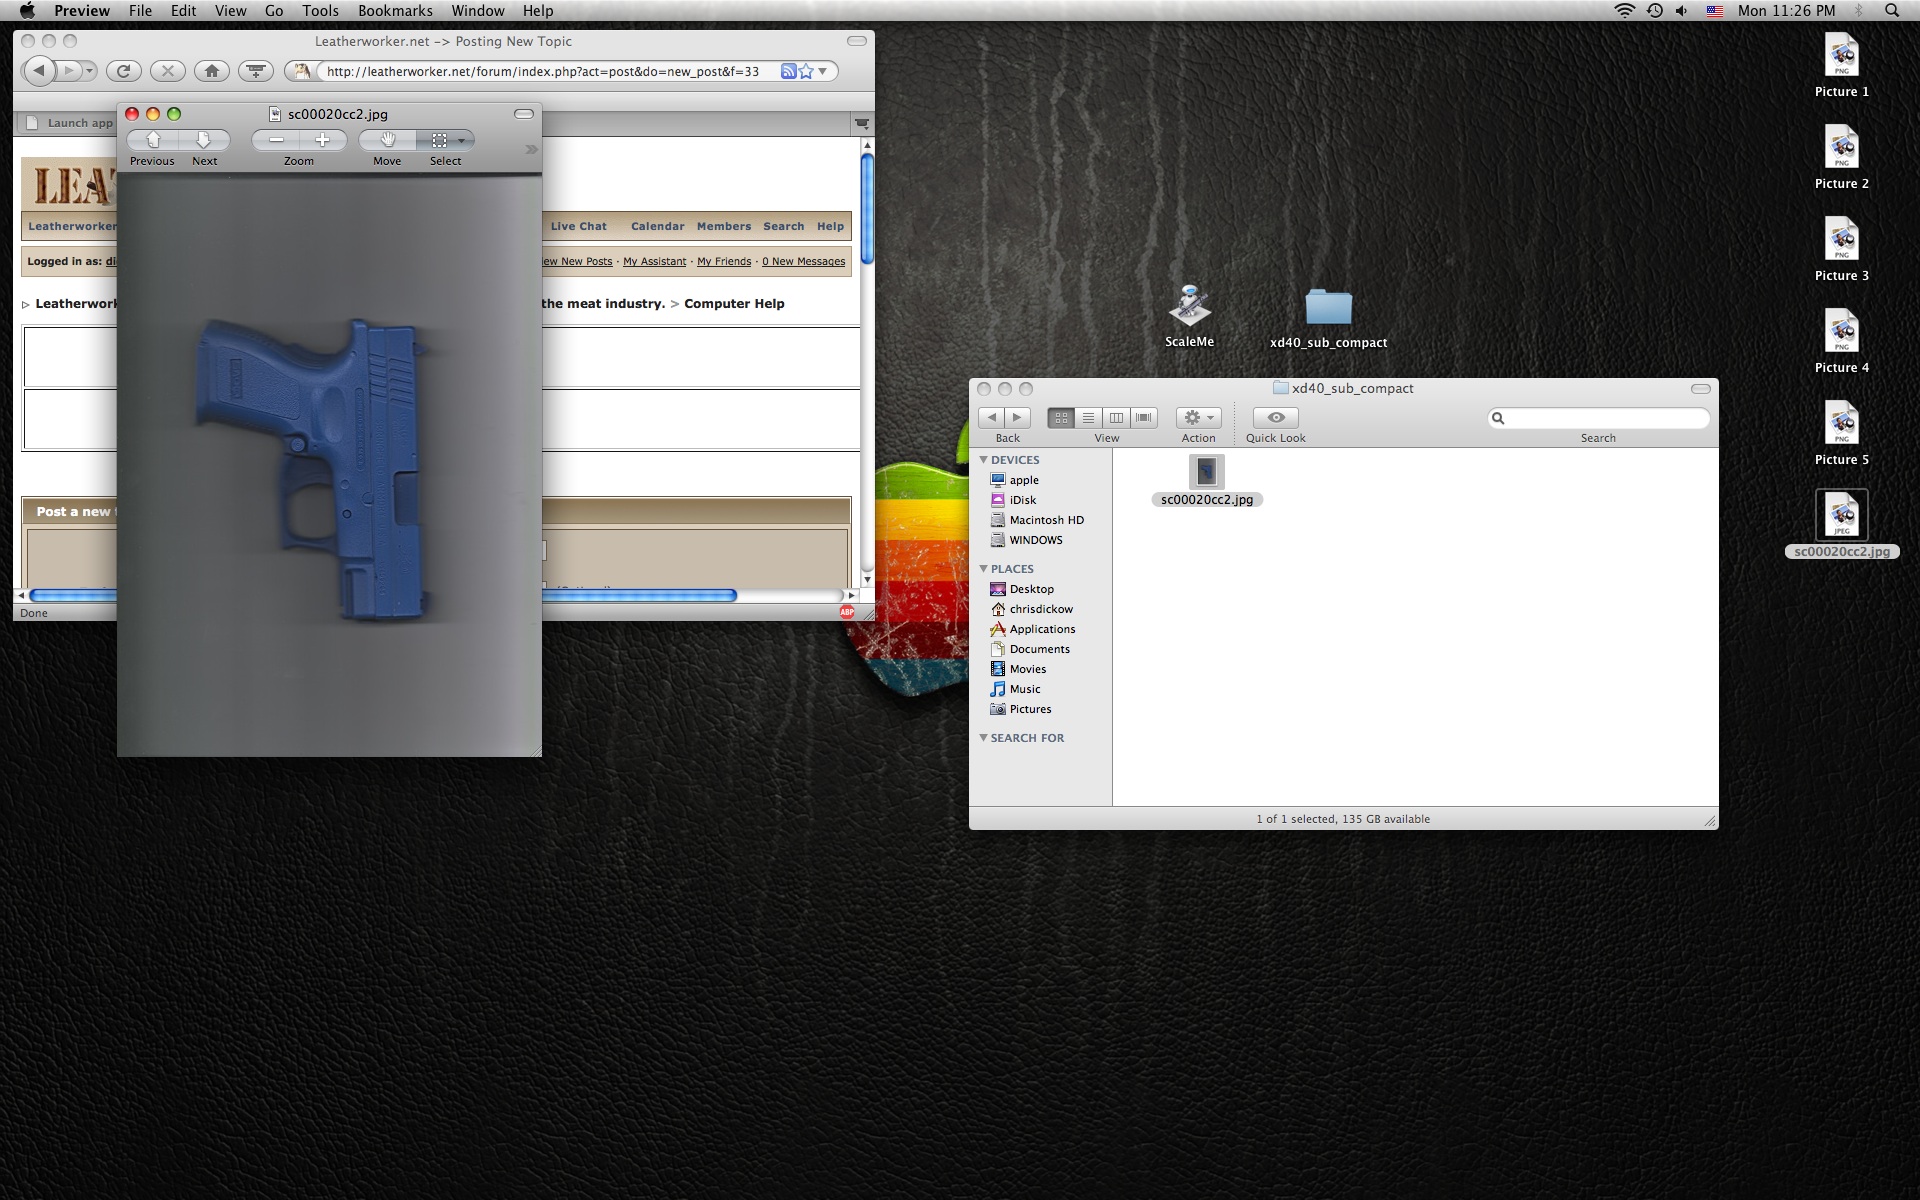Open the Finder Action gear dropdown
The image size is (1920, 1200).
(x=1198, y=418)
